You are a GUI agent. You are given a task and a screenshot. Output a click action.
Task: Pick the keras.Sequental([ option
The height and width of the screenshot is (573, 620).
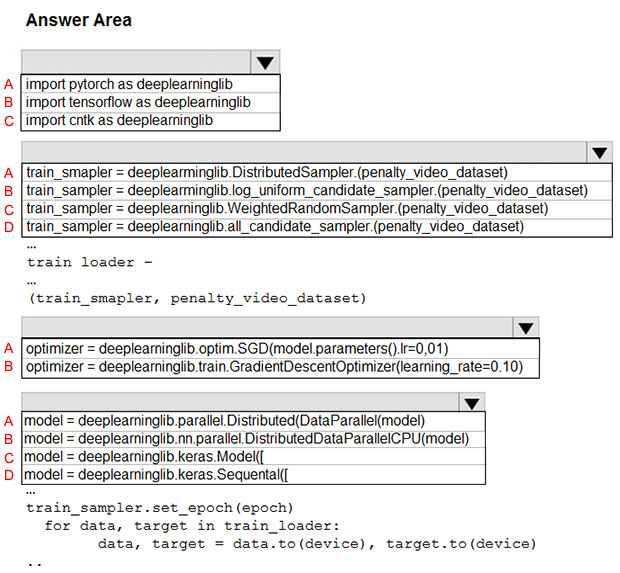tap(254, 475)
